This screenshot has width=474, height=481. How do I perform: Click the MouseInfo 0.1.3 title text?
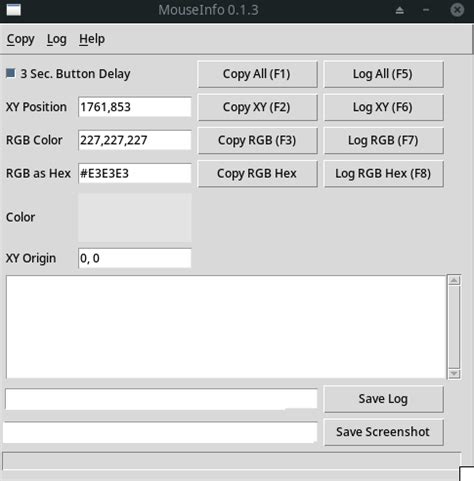(x=208, y=10)
